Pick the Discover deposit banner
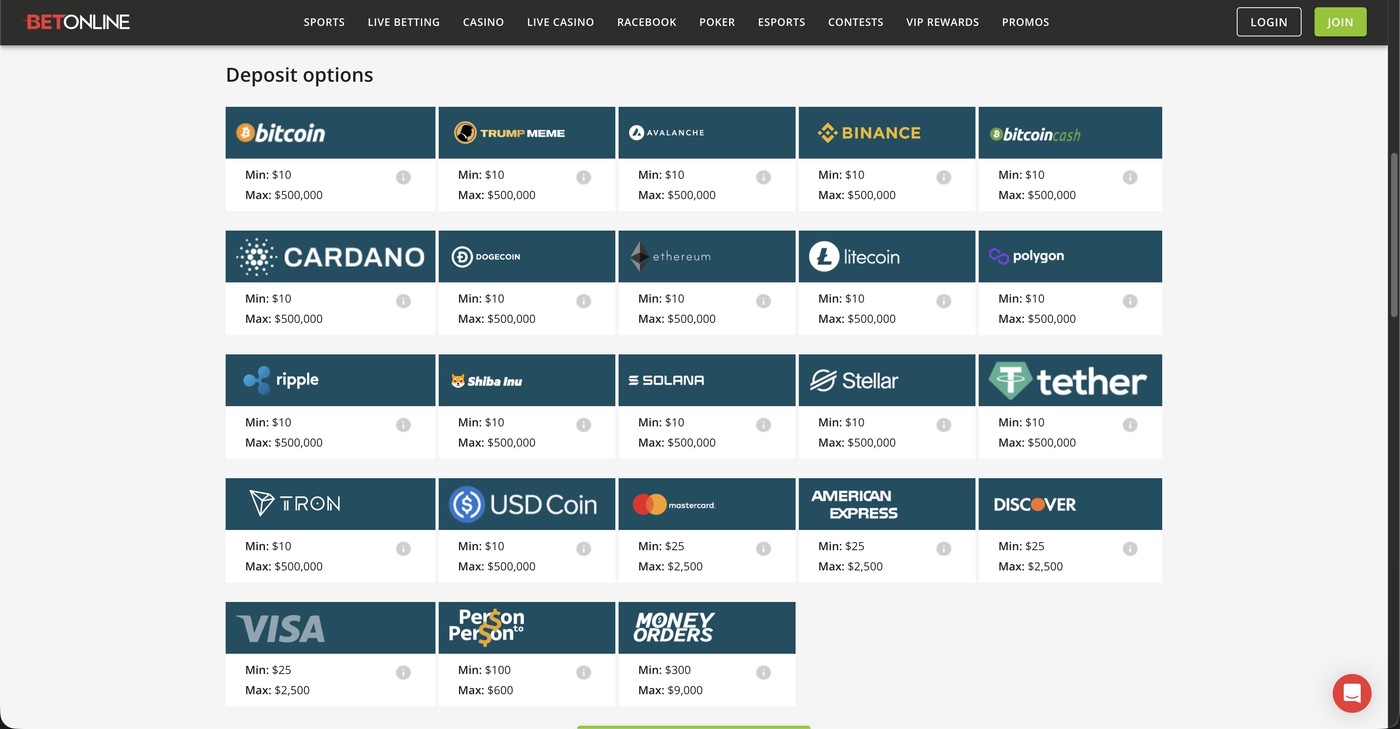The height and width of the screenshot is (729, 1400). click(1070, 505)
